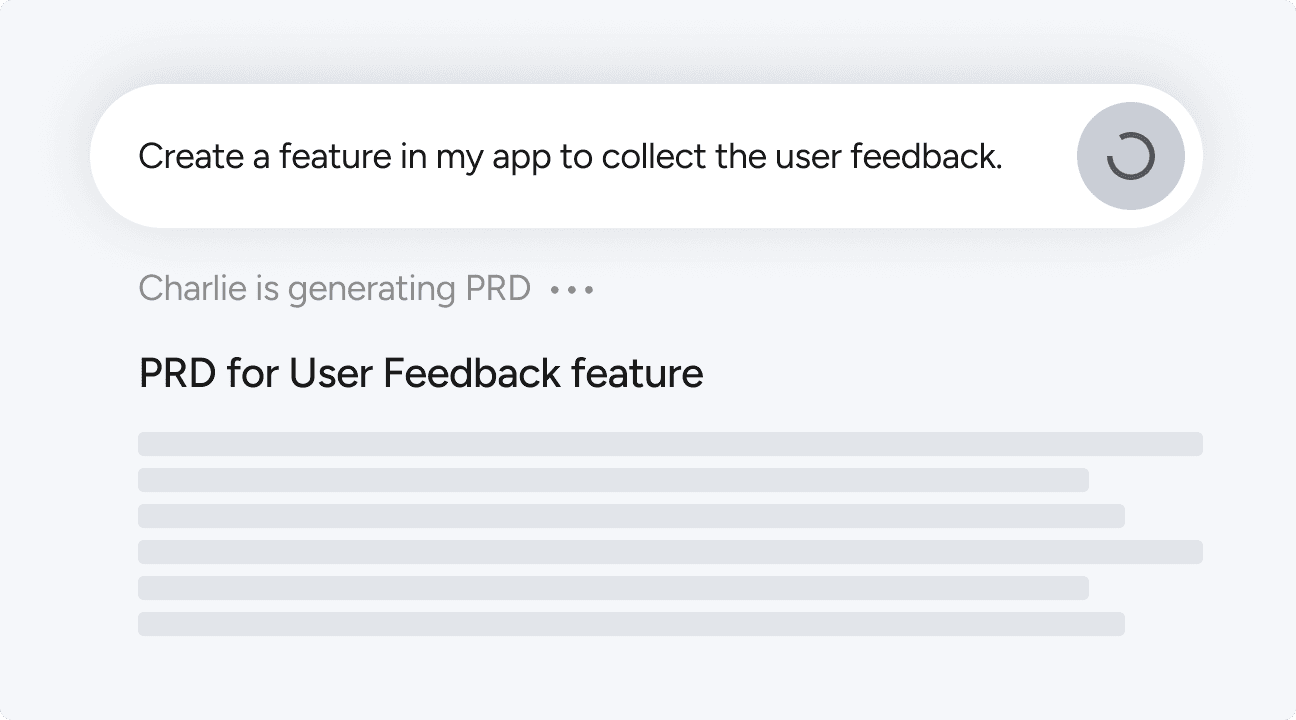Select the 'Charlie is generating PRD' status text
The height and width of the screenshot is (720, 1296).
[334, 289]
